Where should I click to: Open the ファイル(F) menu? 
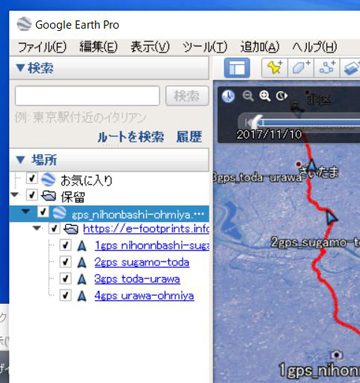[42, 47]
